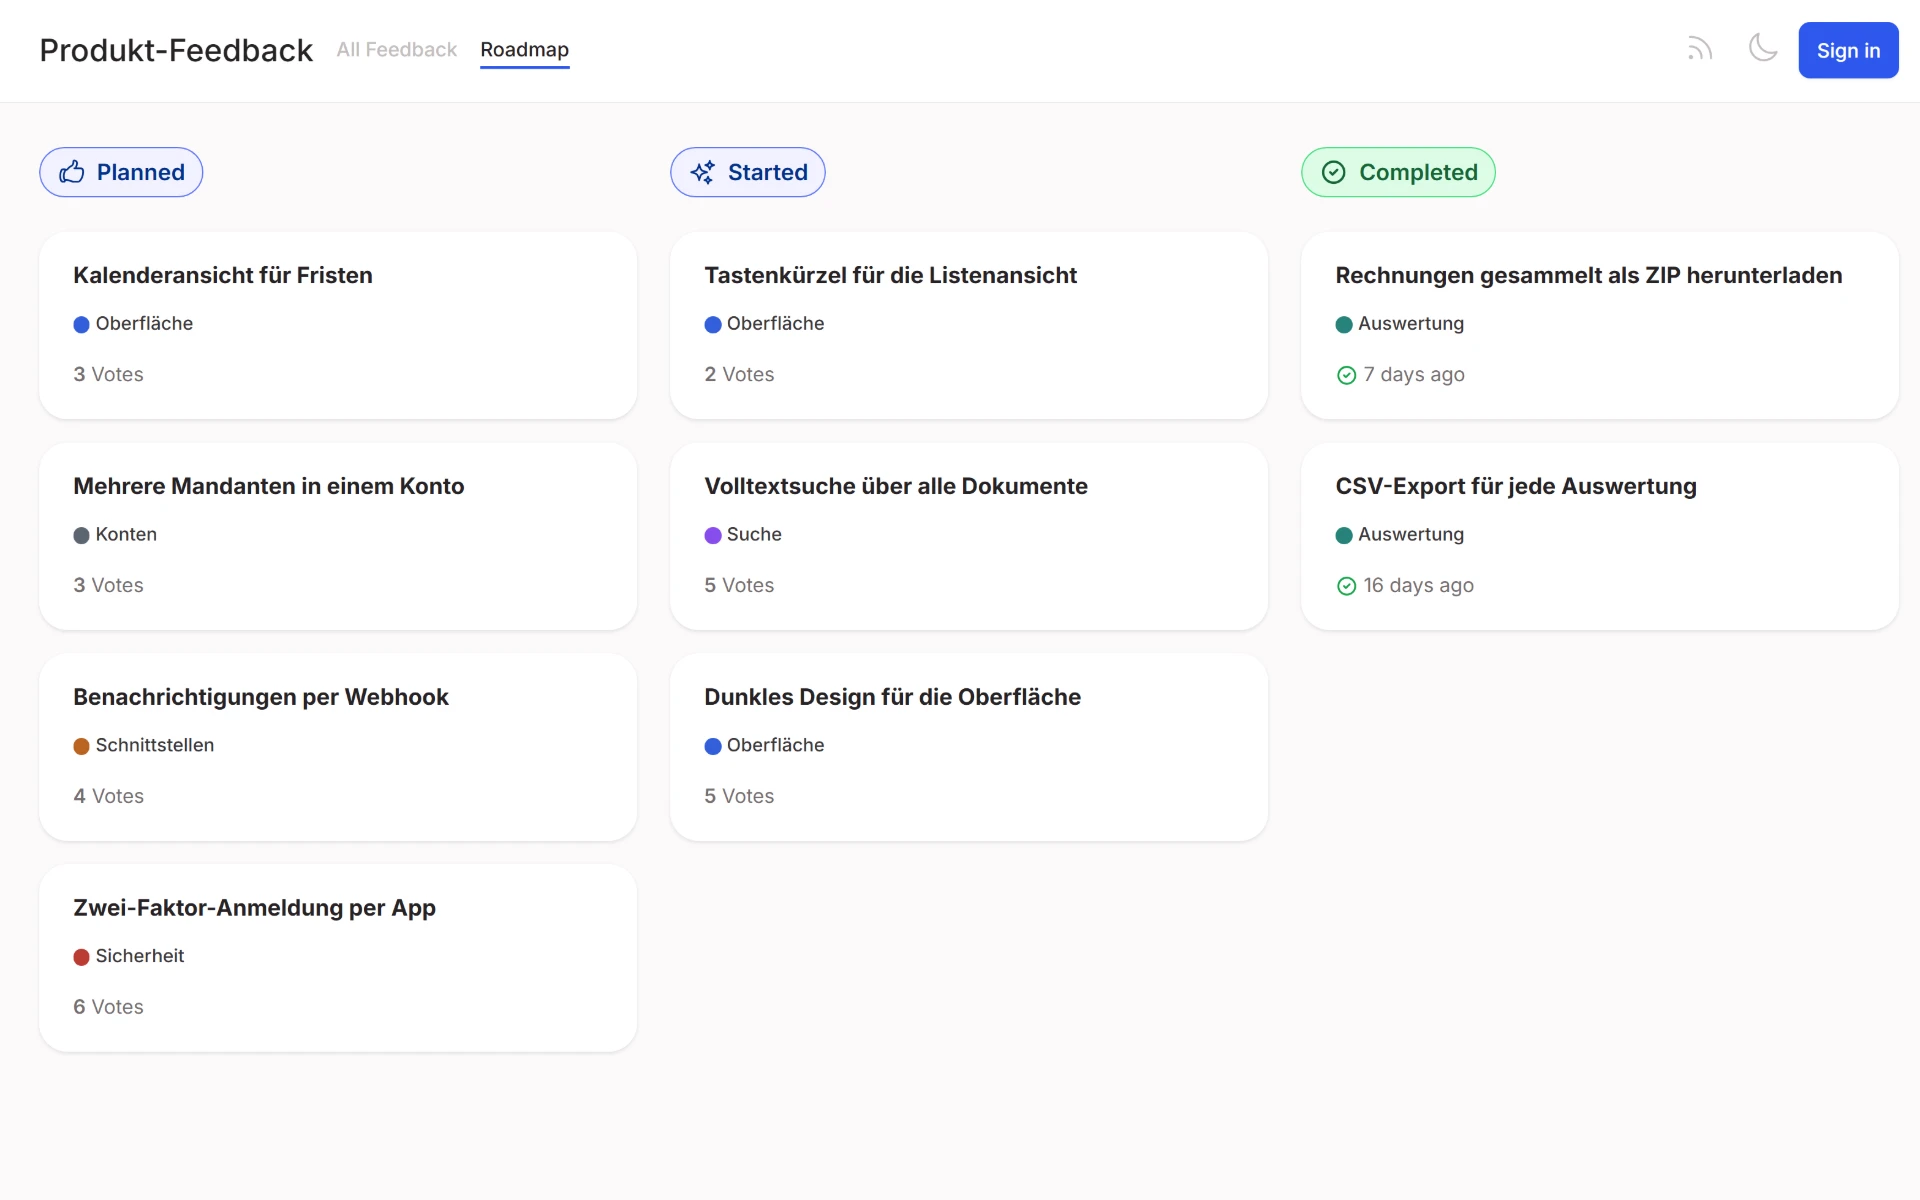
Task: Click the 7 days ago timestamp
Action: click(x=1414, y=374)
